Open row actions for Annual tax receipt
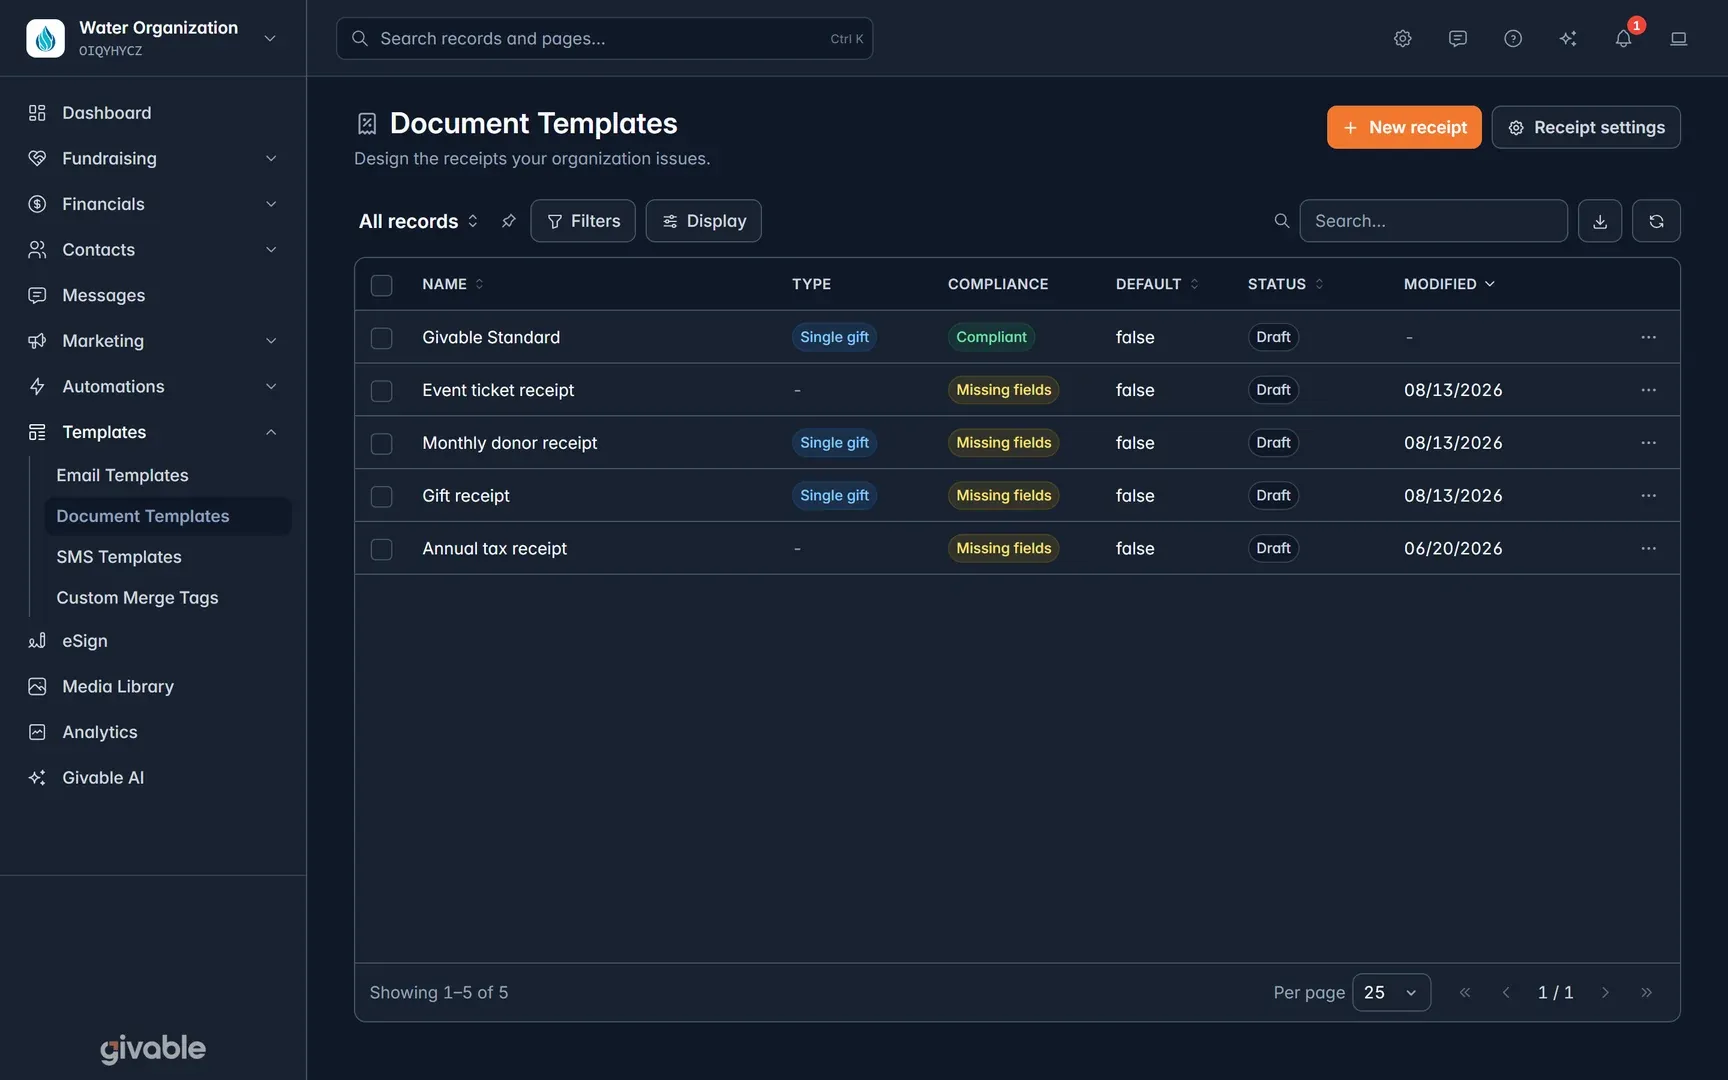Image resolution: width=1728 pixels, height=1080 pixels. [1648, 549]
